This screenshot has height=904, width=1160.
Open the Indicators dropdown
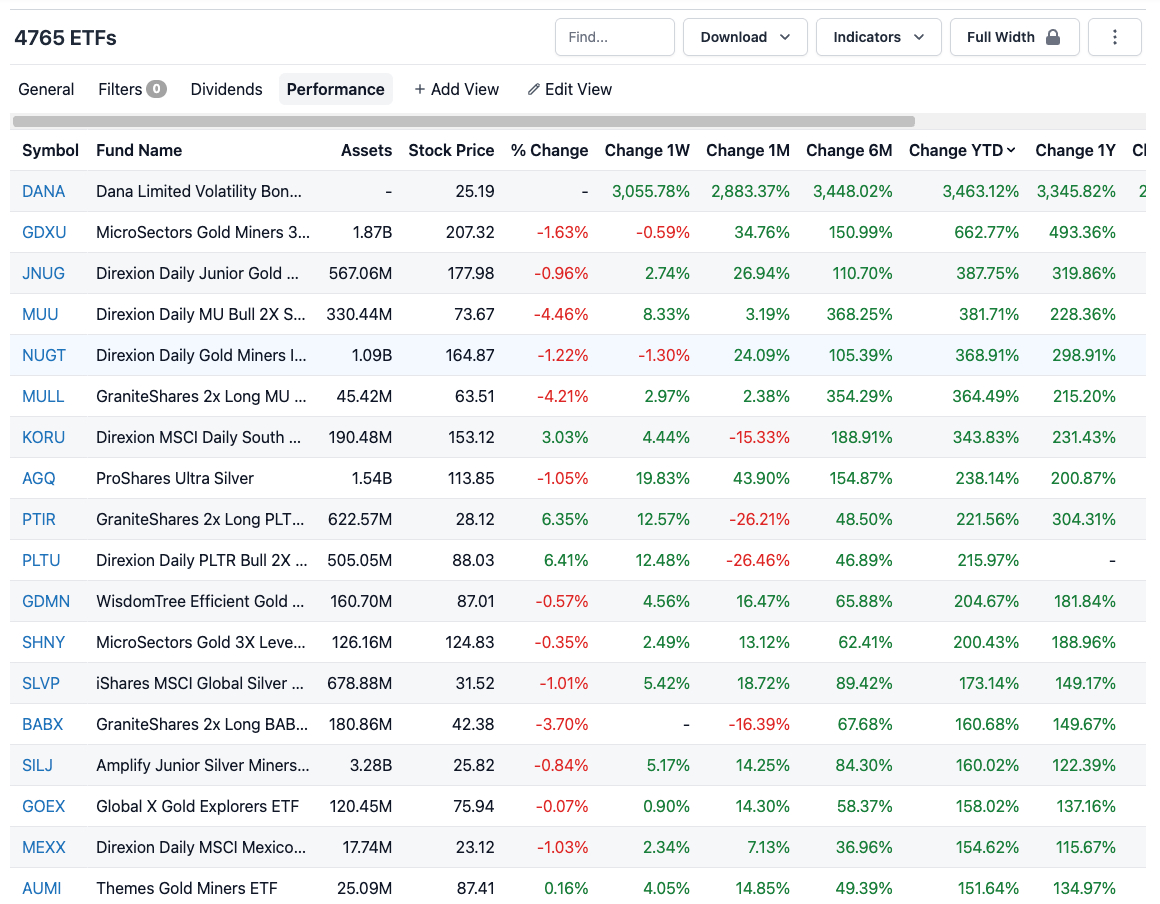pyautogui.click(x=878, y=37)
